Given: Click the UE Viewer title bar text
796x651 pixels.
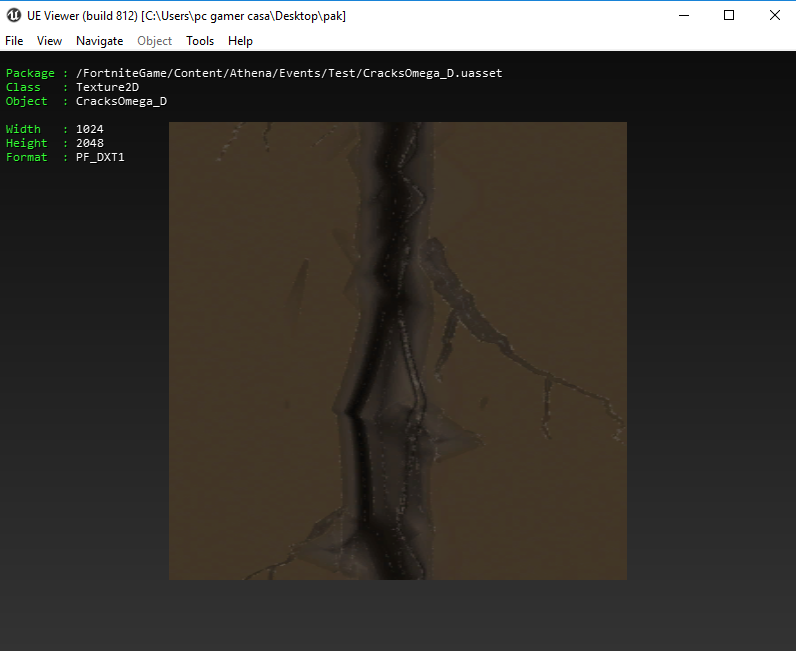Looking at the screenshot, I should tap(186, 16).
